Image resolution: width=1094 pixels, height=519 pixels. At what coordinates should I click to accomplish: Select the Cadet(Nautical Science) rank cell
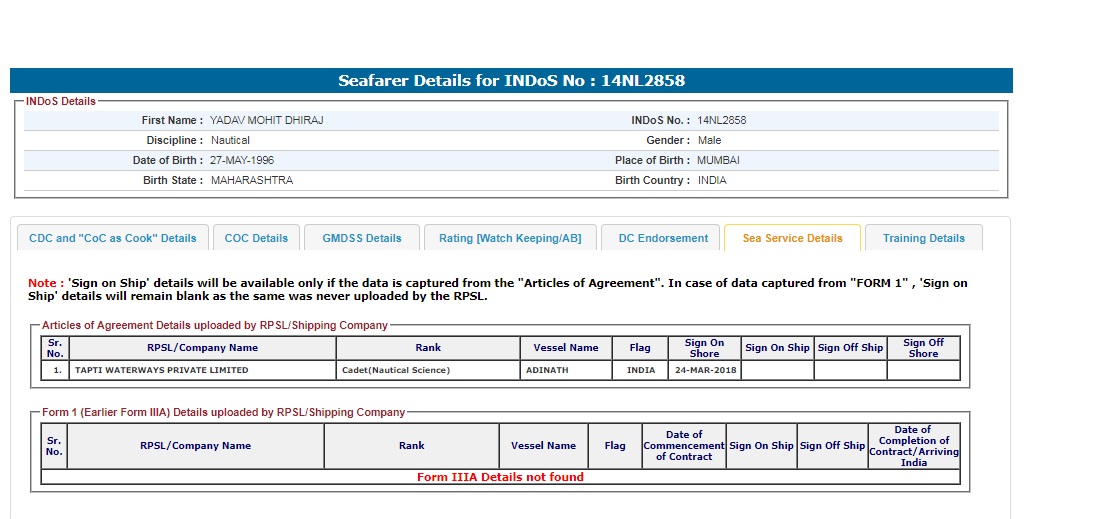tap(396, 370)
